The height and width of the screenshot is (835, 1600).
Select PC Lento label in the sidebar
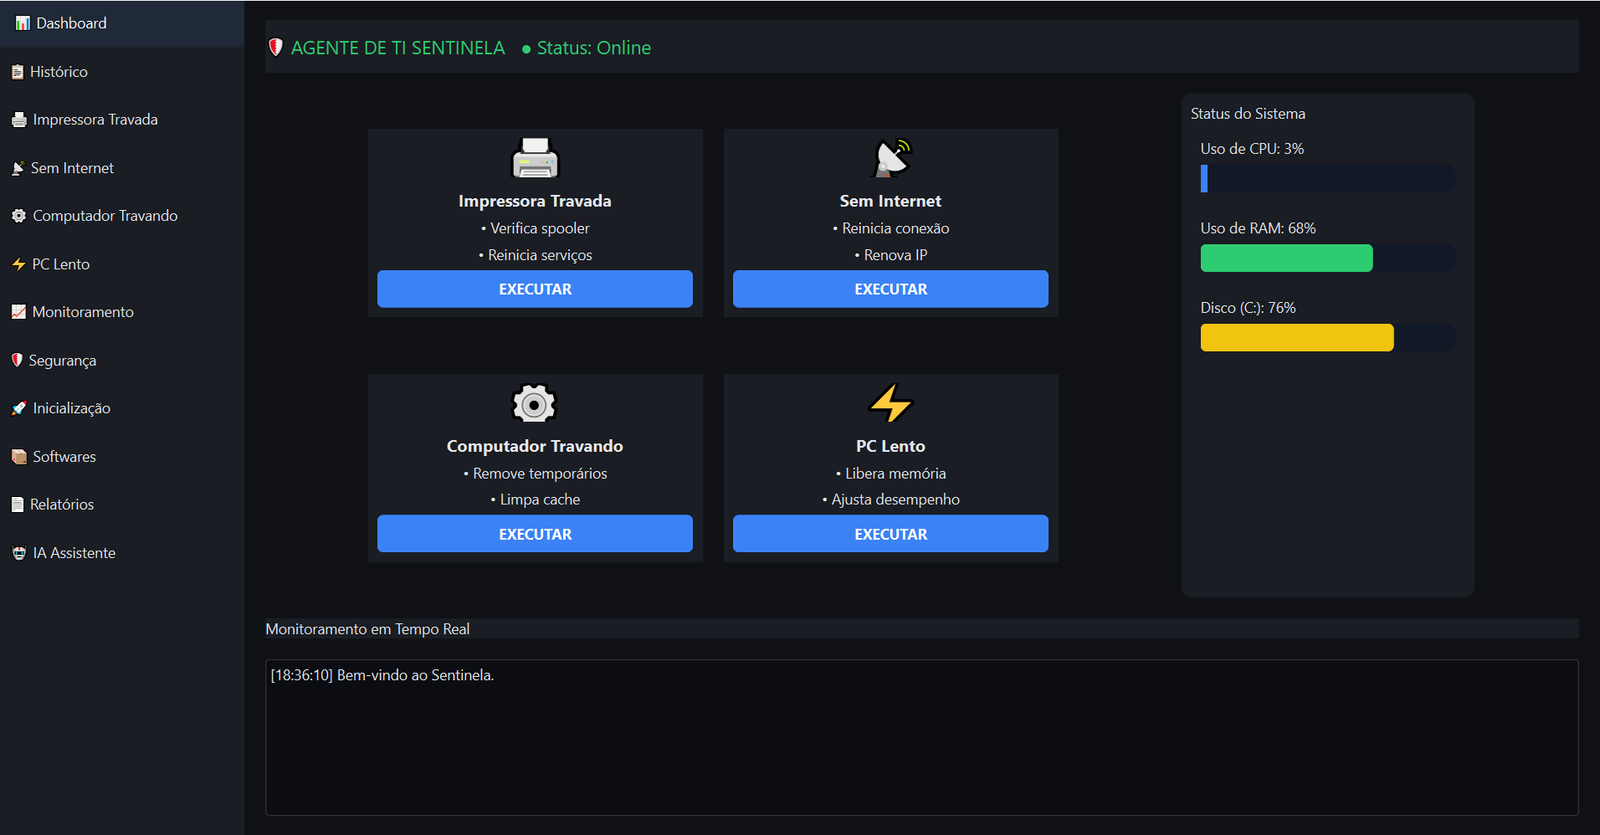pyautogui.click(x=61, y=264)
